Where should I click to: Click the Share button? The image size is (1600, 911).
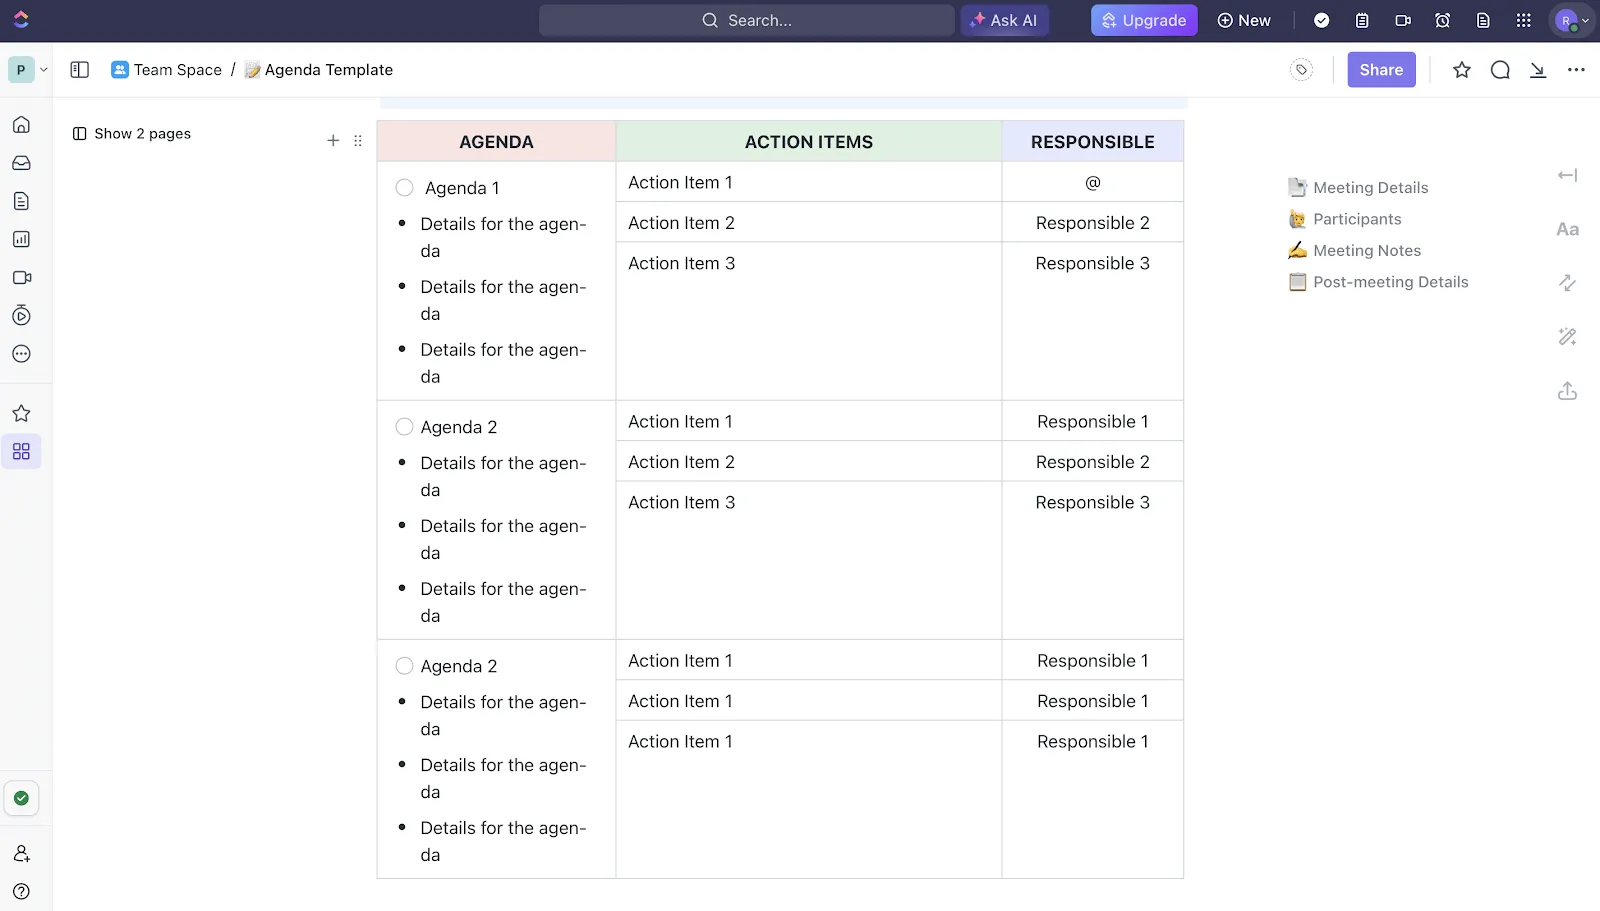(x=1381, y=70)
